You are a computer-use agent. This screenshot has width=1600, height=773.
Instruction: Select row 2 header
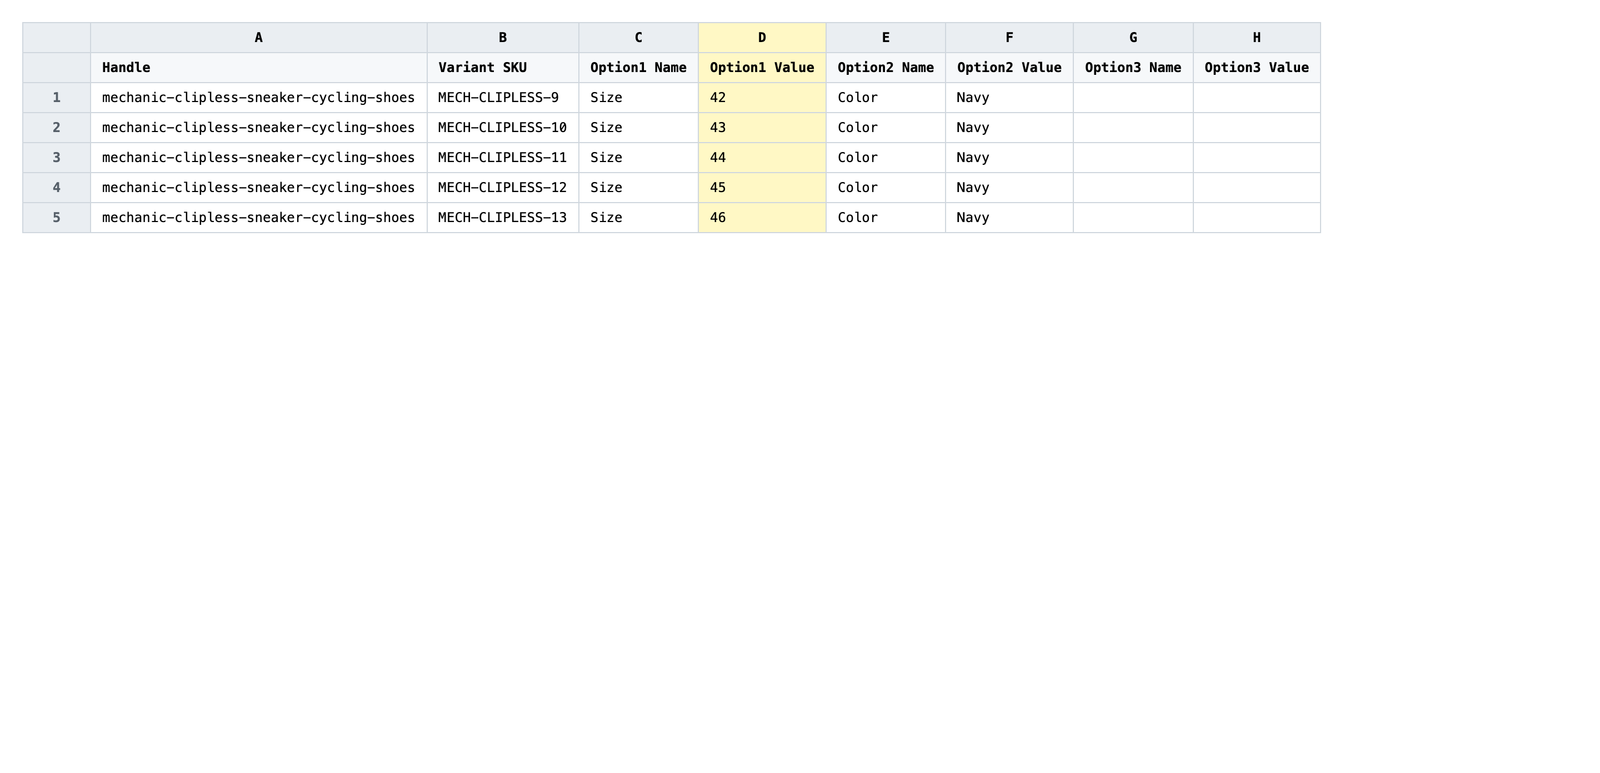(x=57, y=128)
